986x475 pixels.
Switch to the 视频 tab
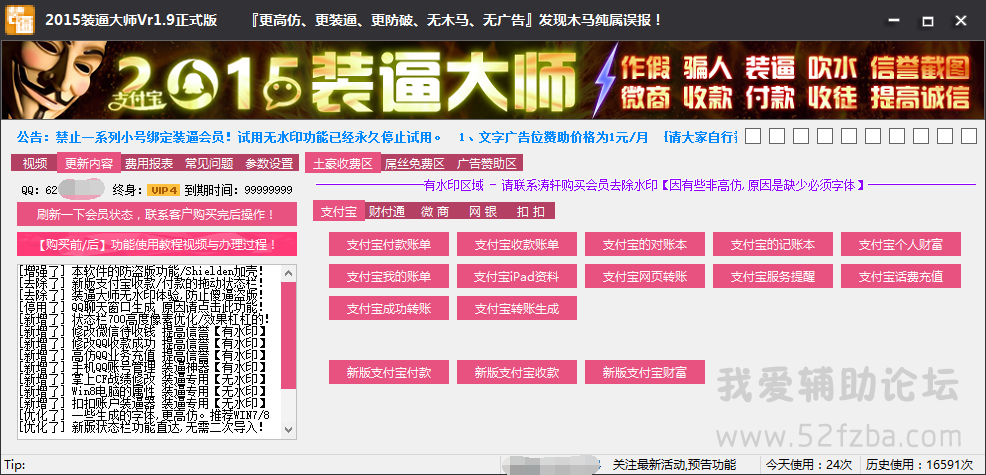click(35, 164)
